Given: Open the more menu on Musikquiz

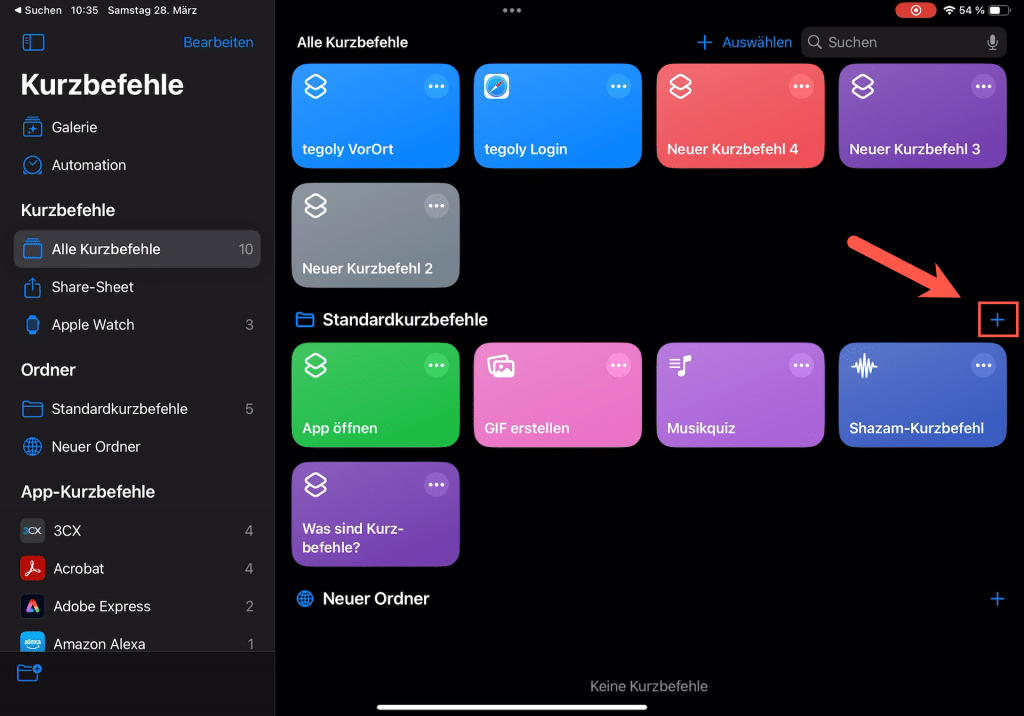Looking at the screenshot, I should pyautogui.click(x=801, y=366).
